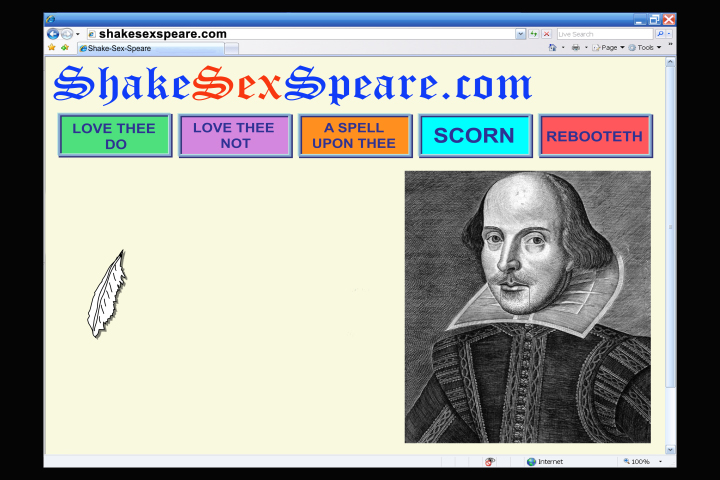Open the Tools menu
The width and height of the screenshot is (720, 480).
[x=645, y=47]
